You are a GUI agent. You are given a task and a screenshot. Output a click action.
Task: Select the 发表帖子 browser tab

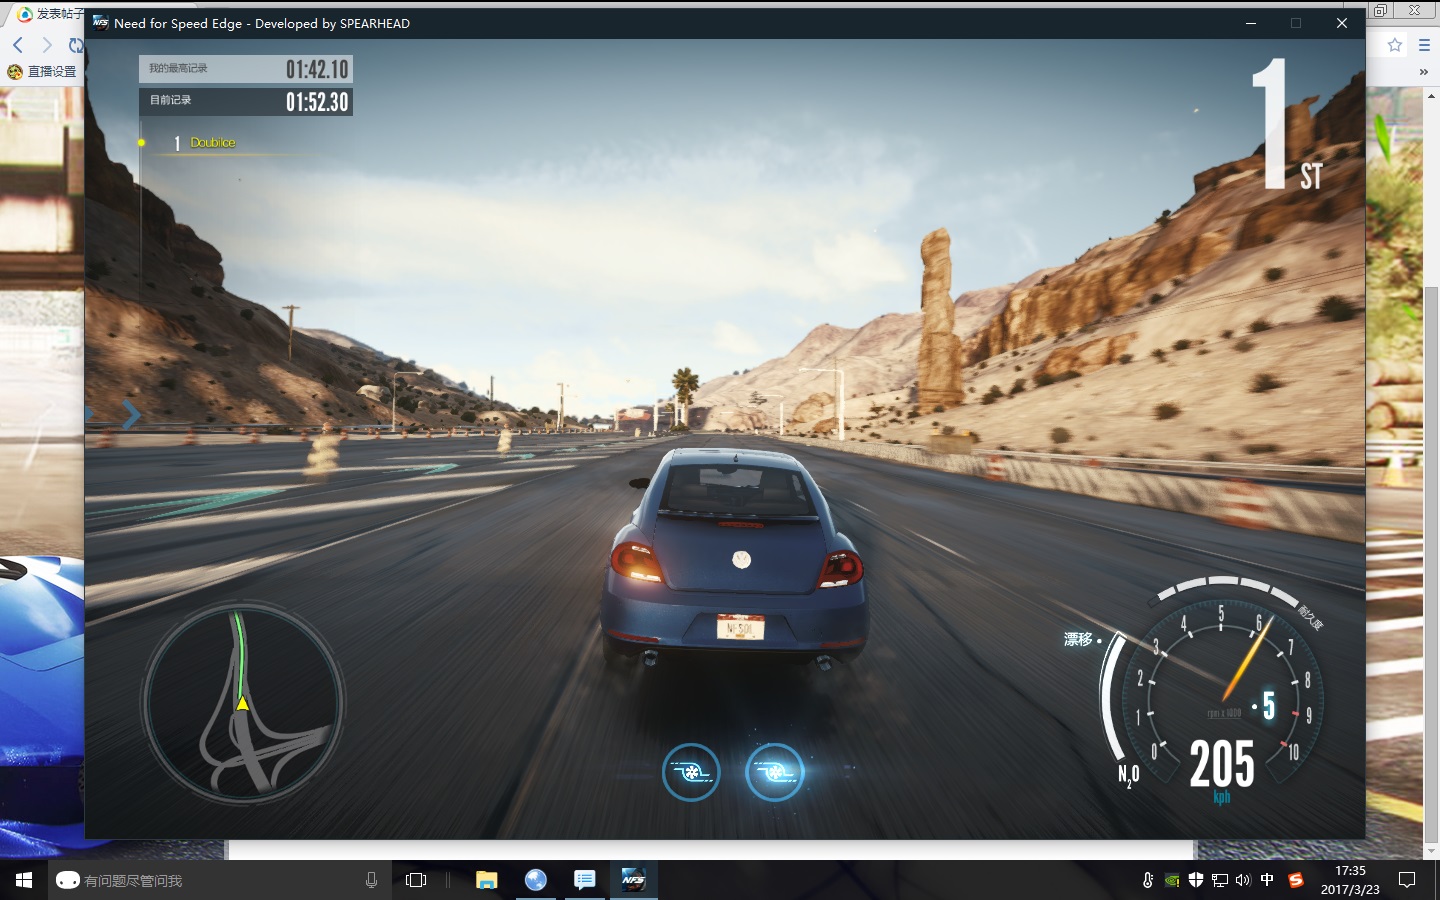(x=49, y=13)
